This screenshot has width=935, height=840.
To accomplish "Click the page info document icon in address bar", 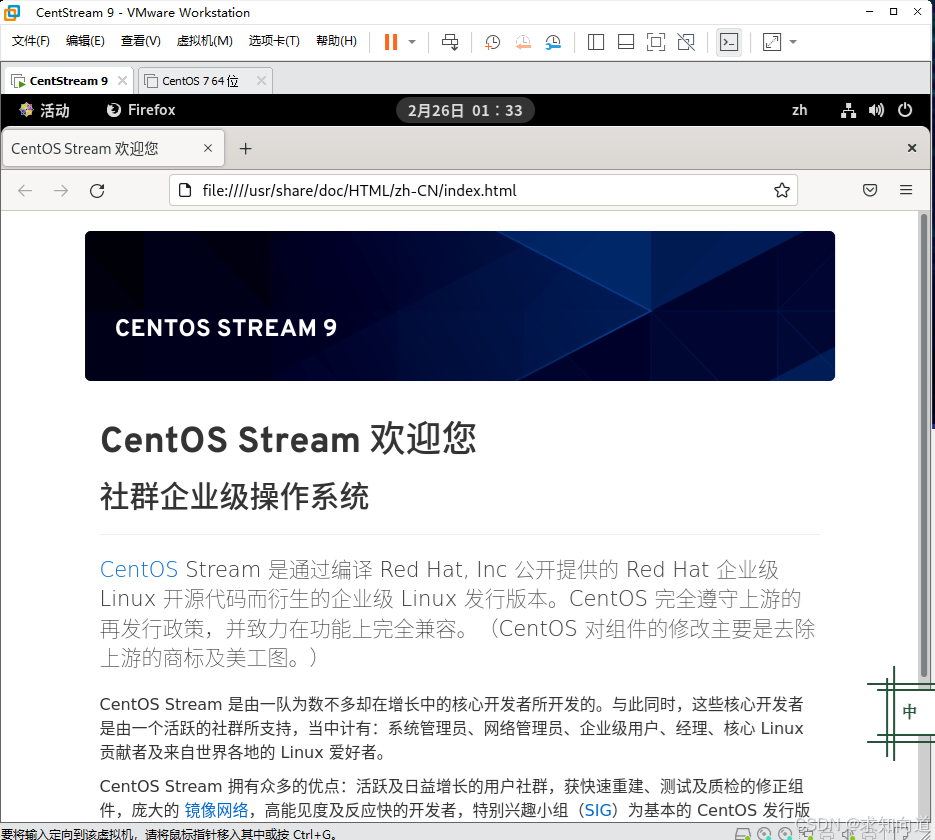I will 185,191.
